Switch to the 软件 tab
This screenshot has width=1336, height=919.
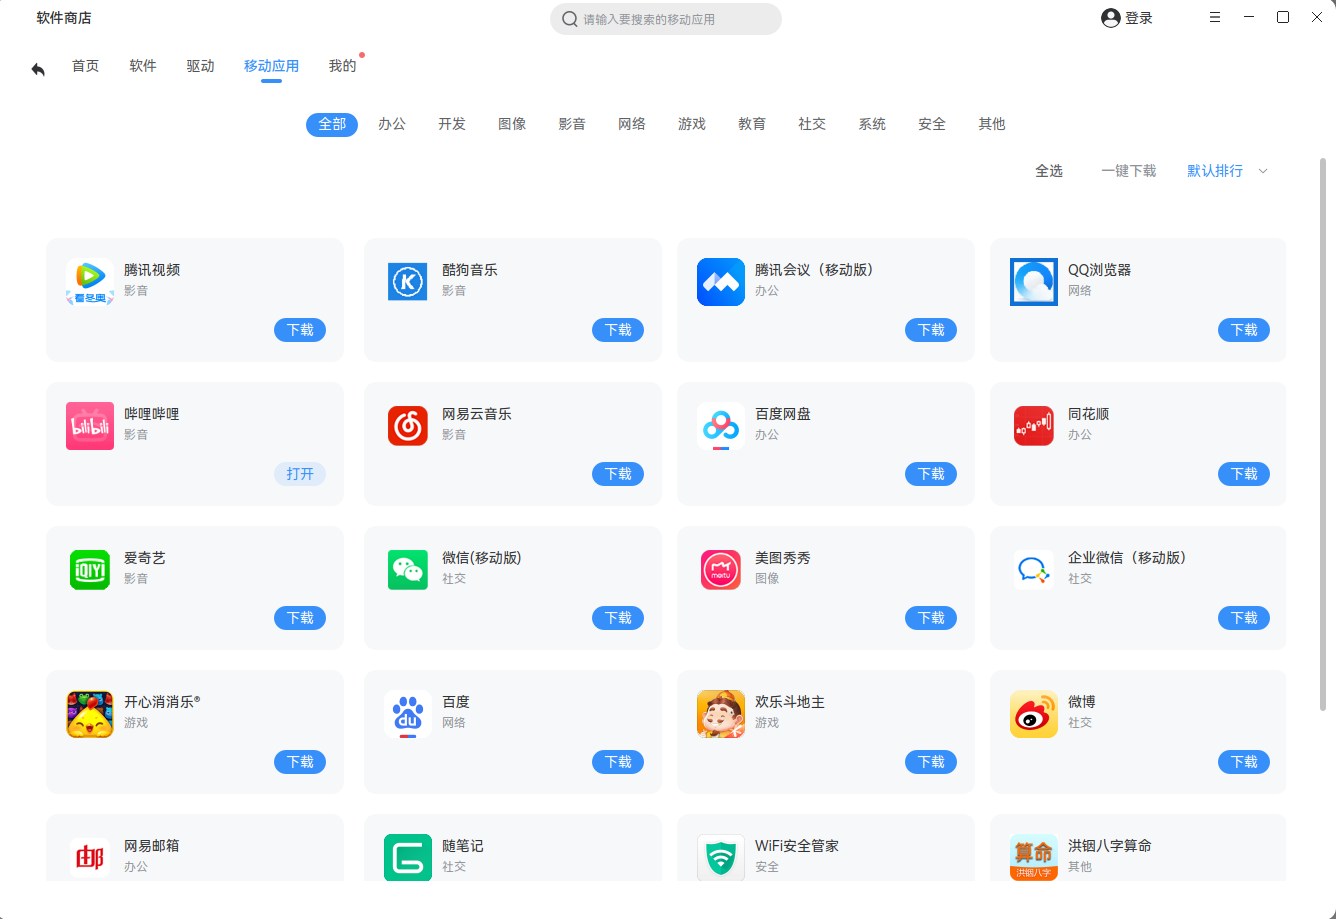[143, 66]
